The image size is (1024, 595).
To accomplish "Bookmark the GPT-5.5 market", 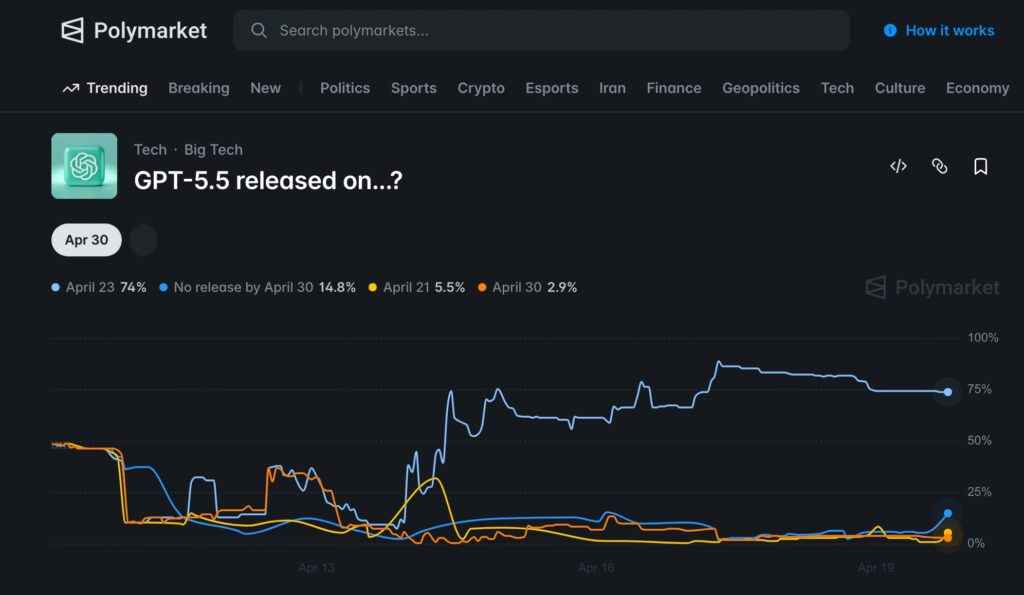I will [x=980, y=166].
